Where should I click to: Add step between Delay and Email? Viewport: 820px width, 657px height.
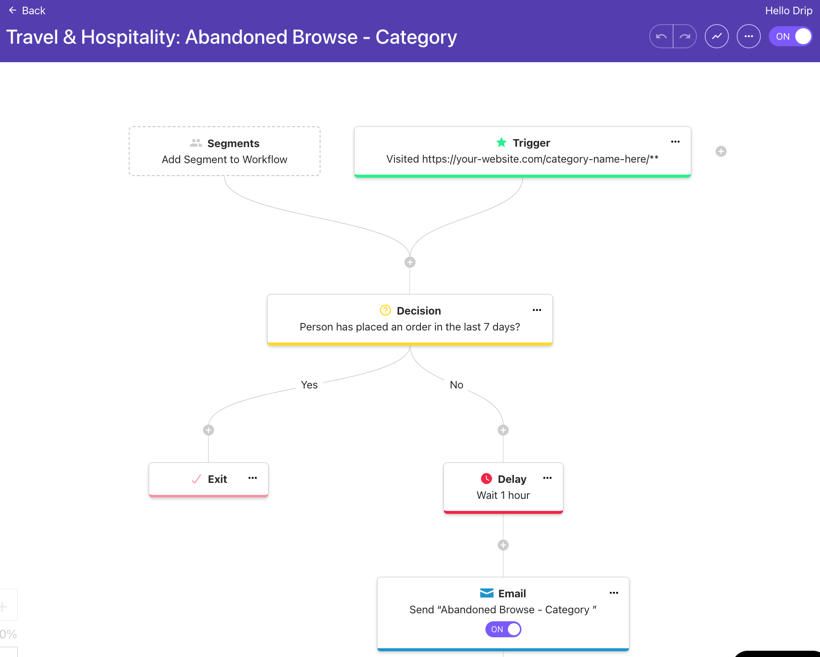click(503, 545)
